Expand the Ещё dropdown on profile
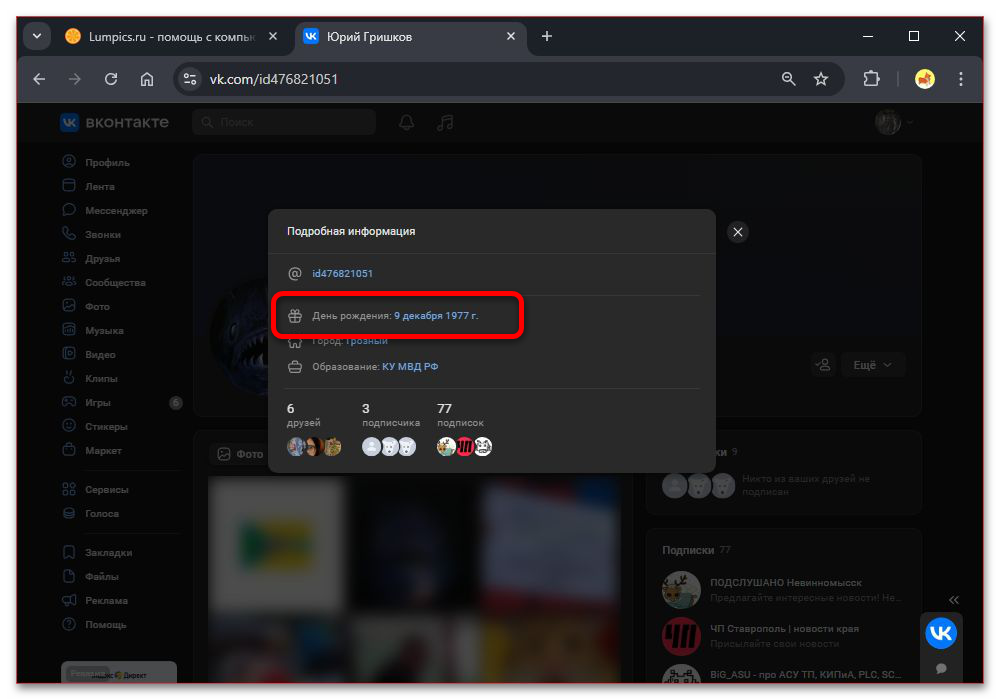This screenshot has width=1000, height=700. [872, 365]
